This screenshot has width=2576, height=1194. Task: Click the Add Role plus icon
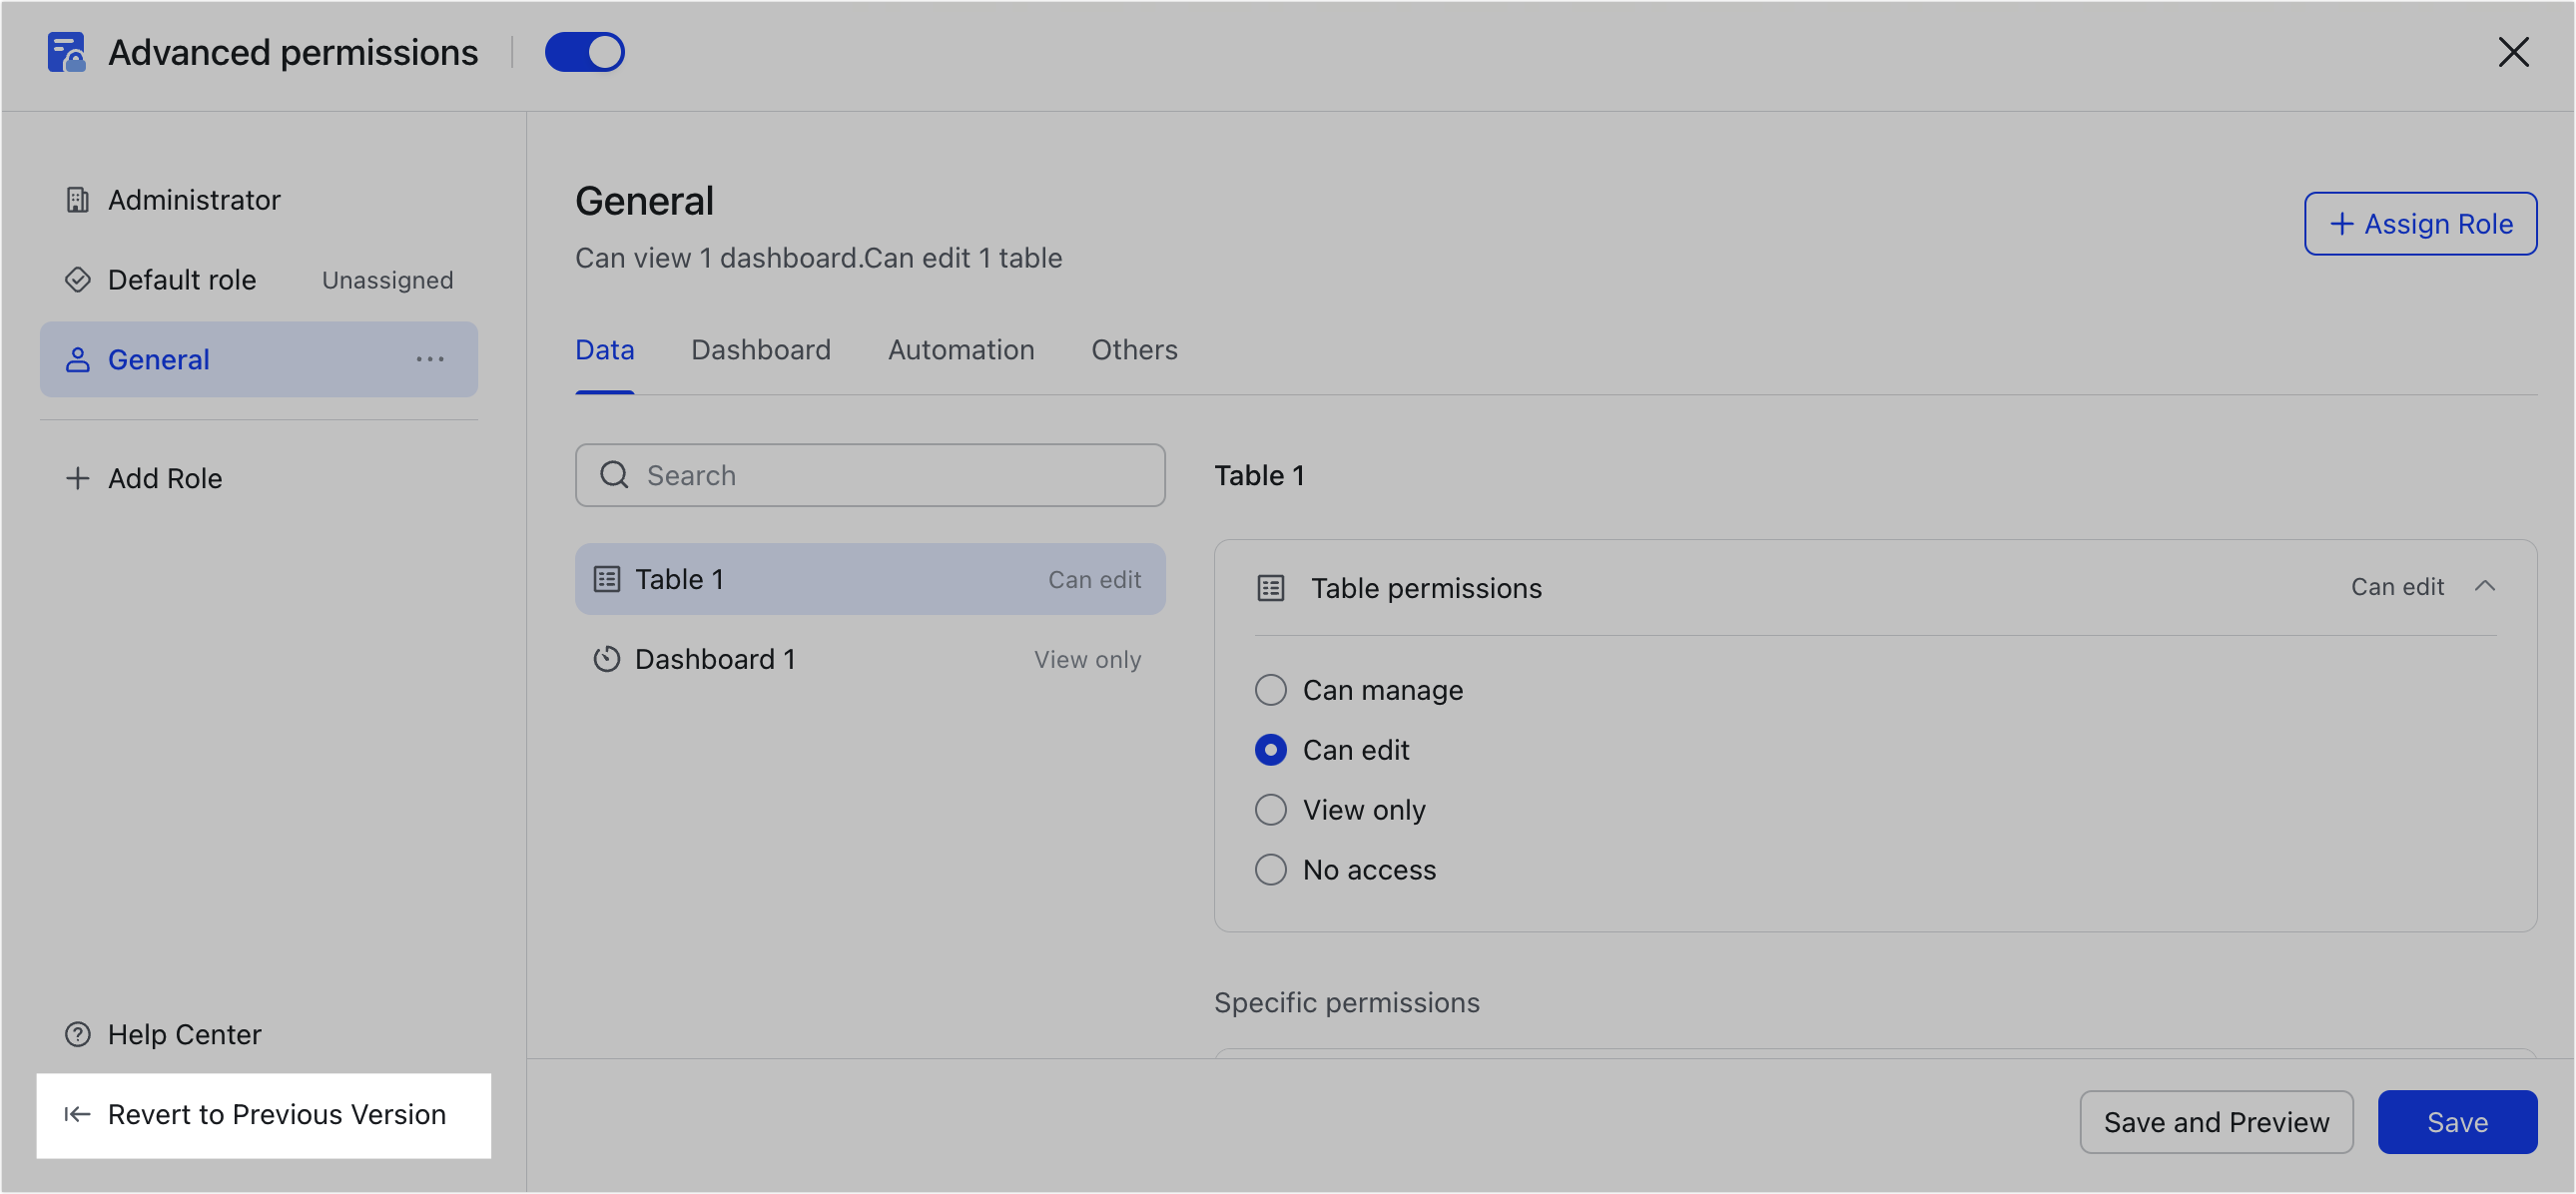pos(77,478)
